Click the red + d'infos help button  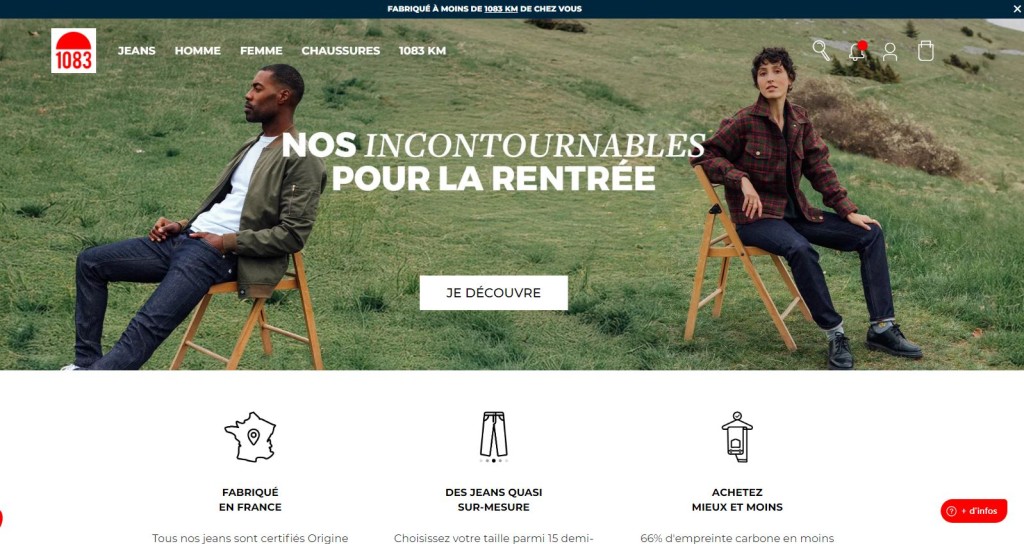[974, 511]
